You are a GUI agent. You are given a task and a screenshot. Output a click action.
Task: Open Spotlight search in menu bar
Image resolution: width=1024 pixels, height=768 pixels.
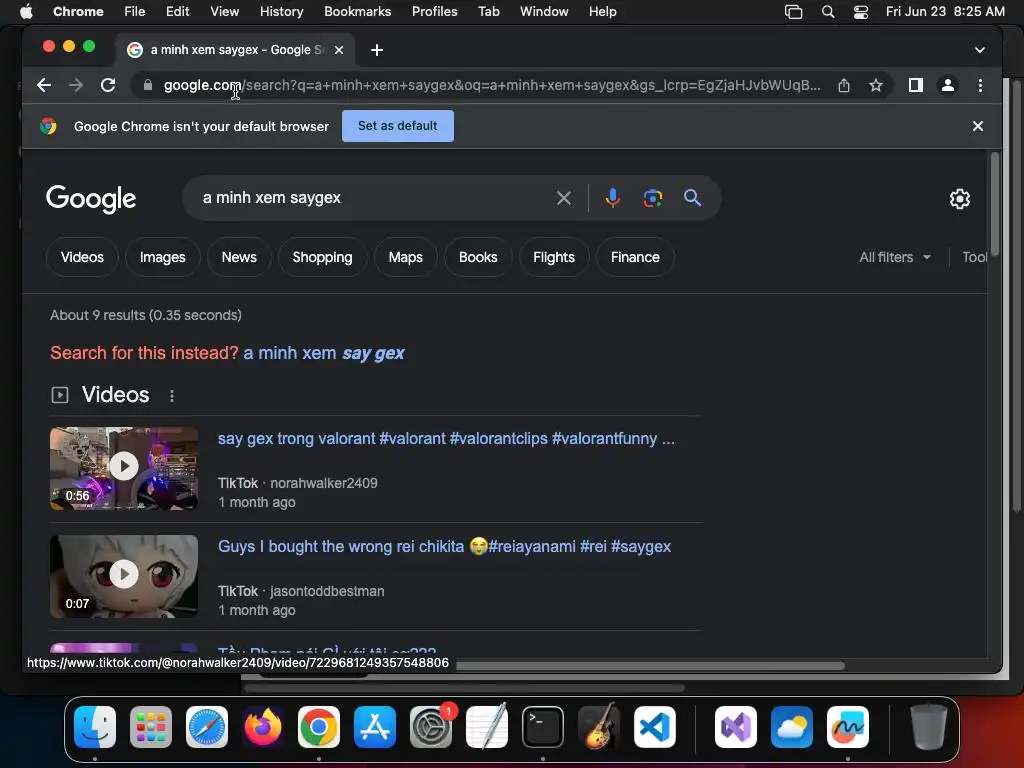tap(827, 12)
